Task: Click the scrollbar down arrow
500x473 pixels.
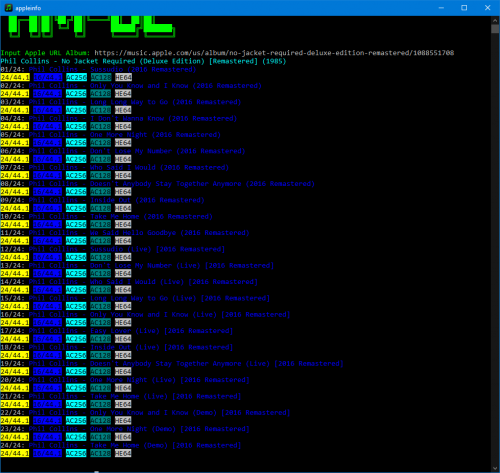Action: (495, 468)
